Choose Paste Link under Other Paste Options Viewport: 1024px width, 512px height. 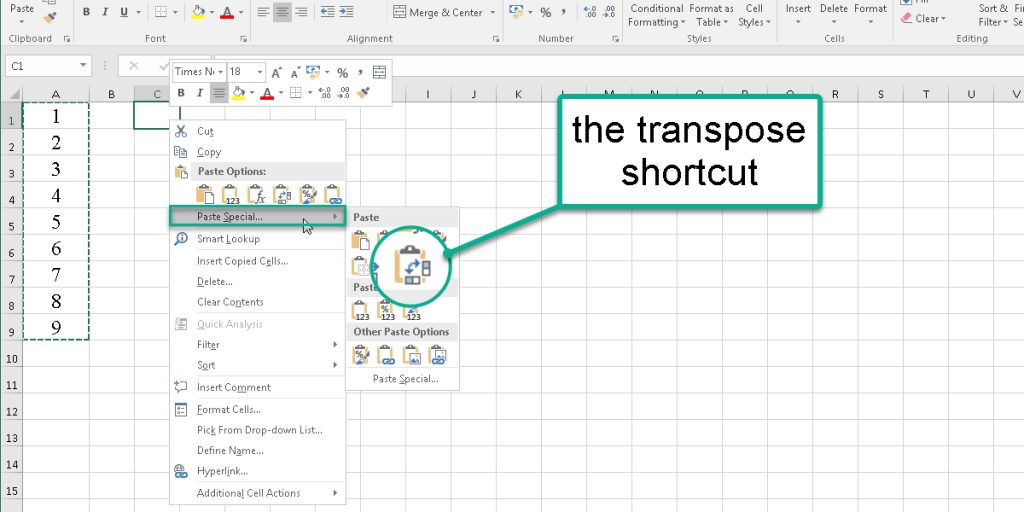[386, 355]
